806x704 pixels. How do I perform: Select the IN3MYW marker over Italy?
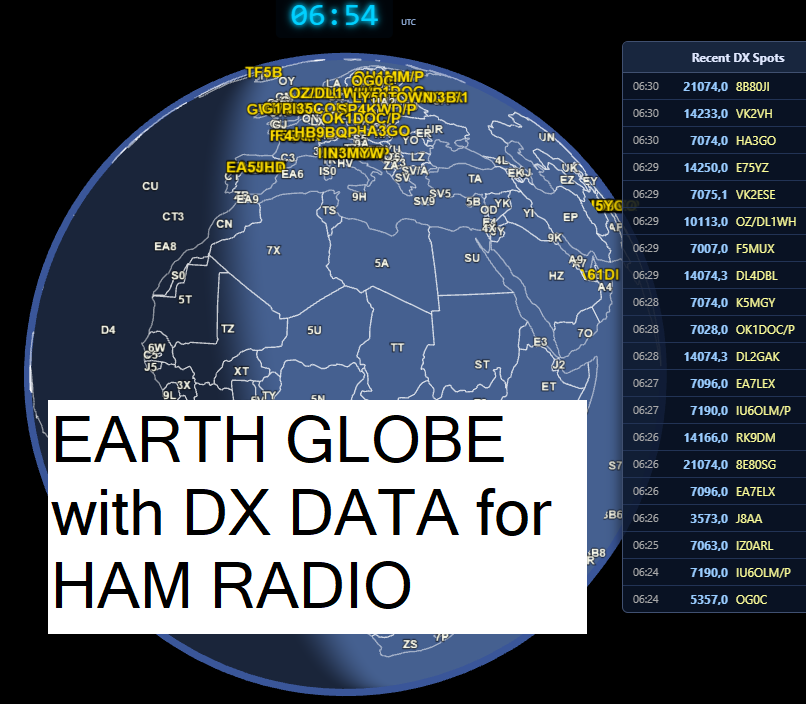click(352, 154)
